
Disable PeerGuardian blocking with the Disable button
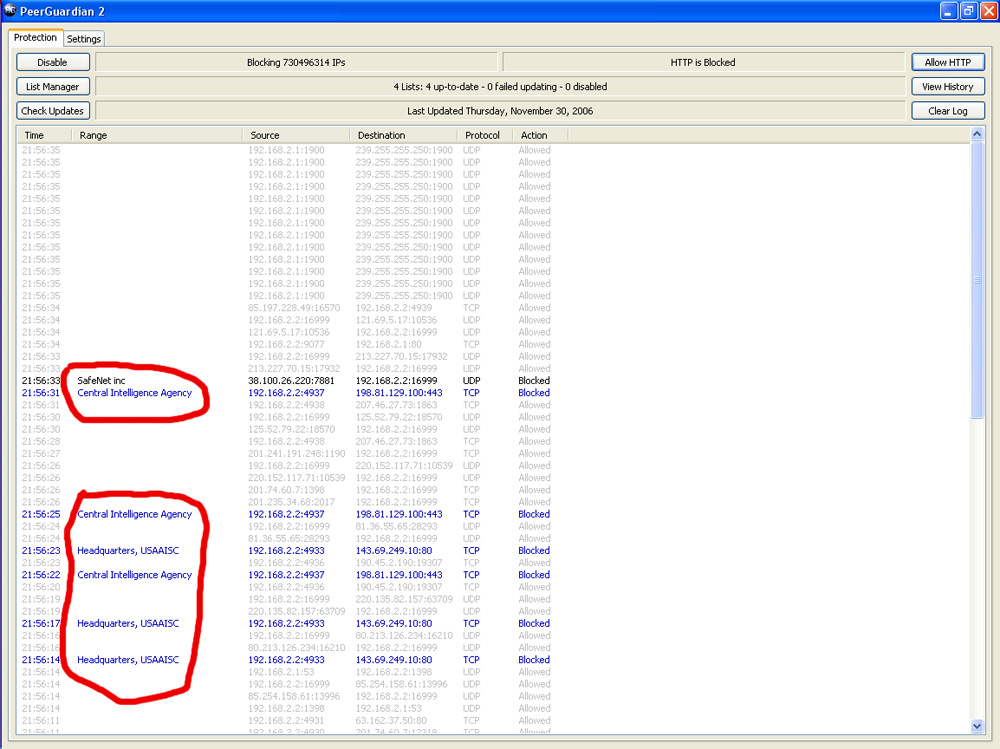pyautogui.click(x=52, y=63)
